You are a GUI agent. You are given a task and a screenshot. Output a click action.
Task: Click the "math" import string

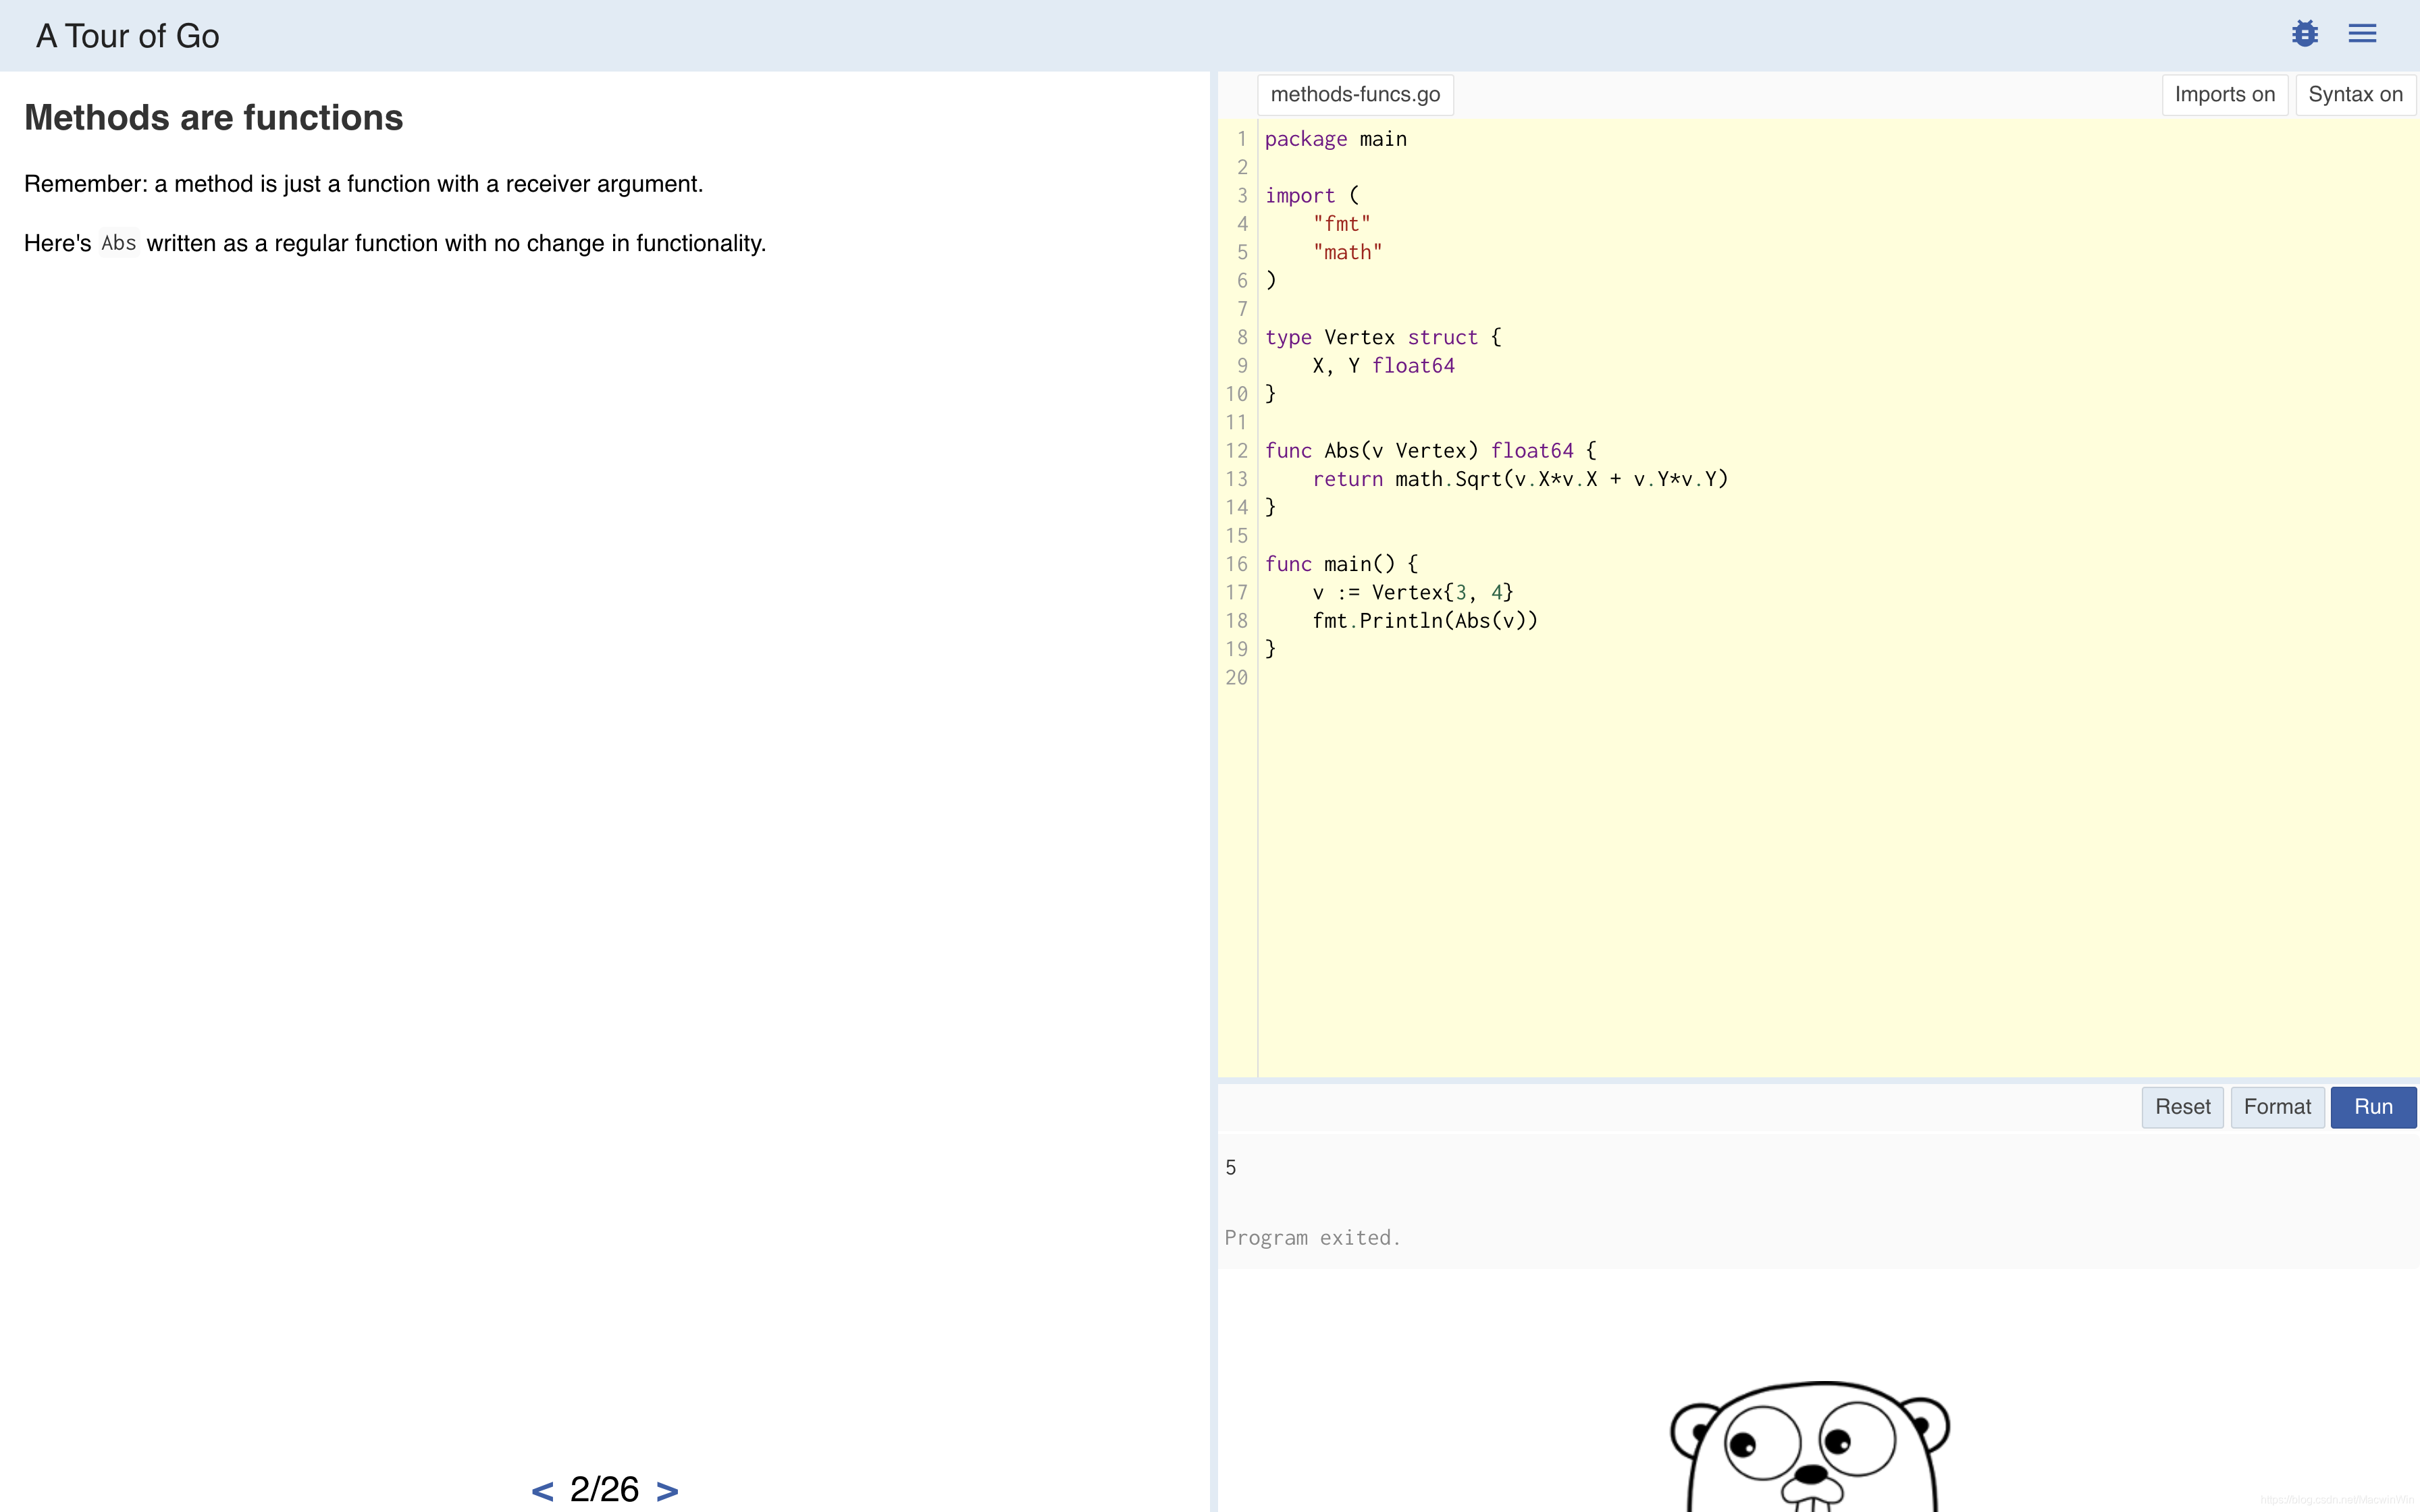1347,252
